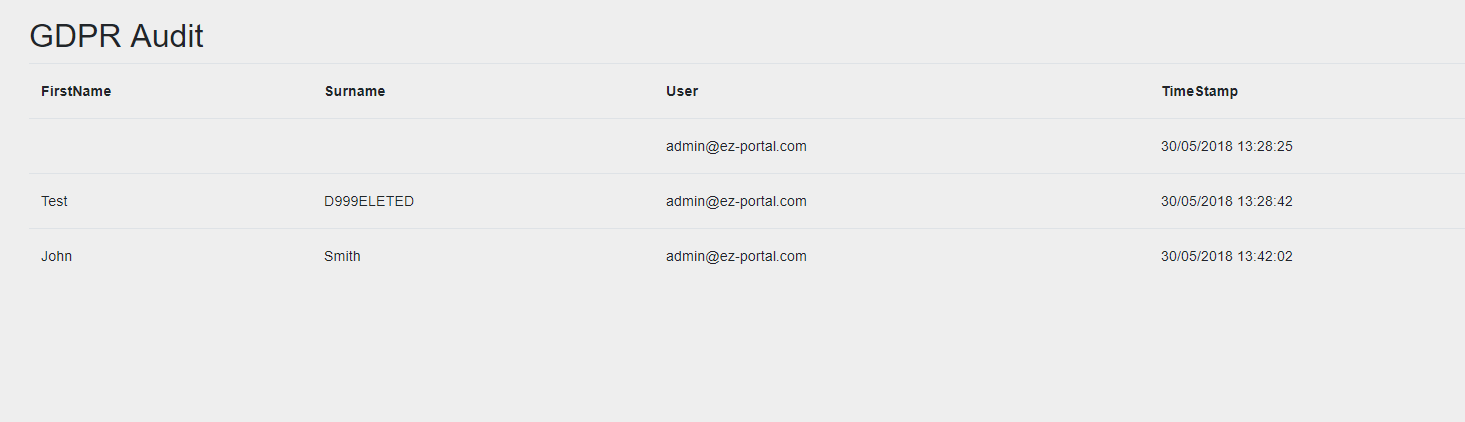
Task: Click the first name Test
Action: point(54,201)
